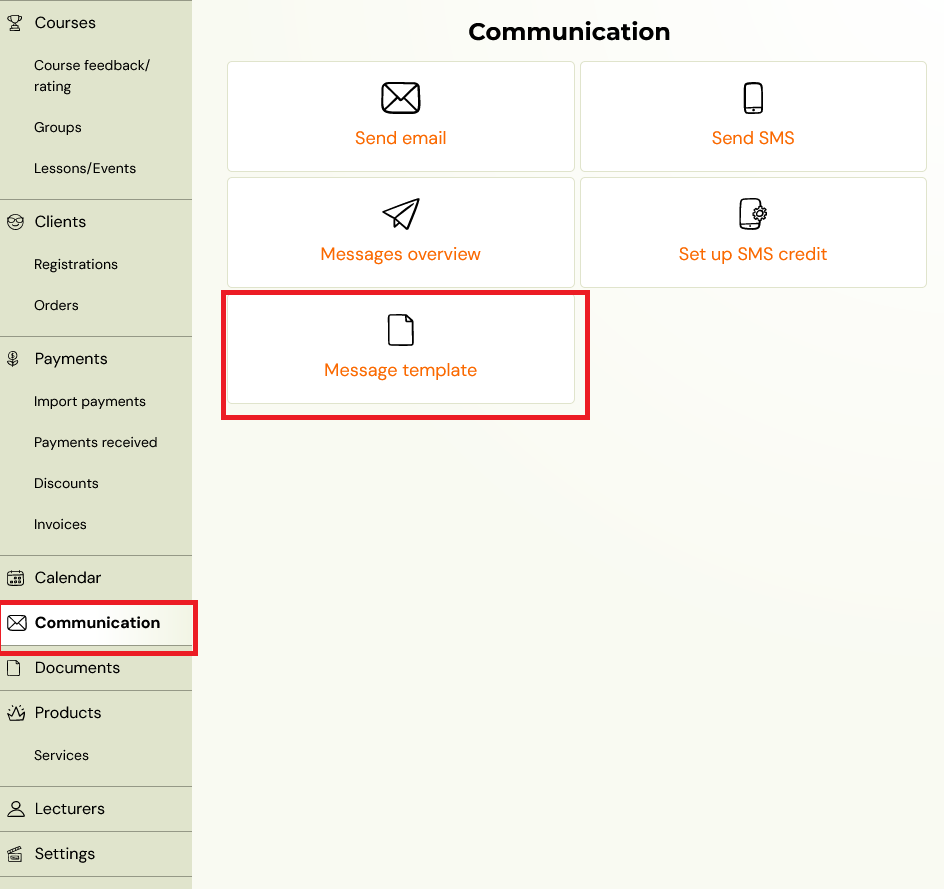
Task: Open Set up SMS credit
Action: click(x=752, y=254)
